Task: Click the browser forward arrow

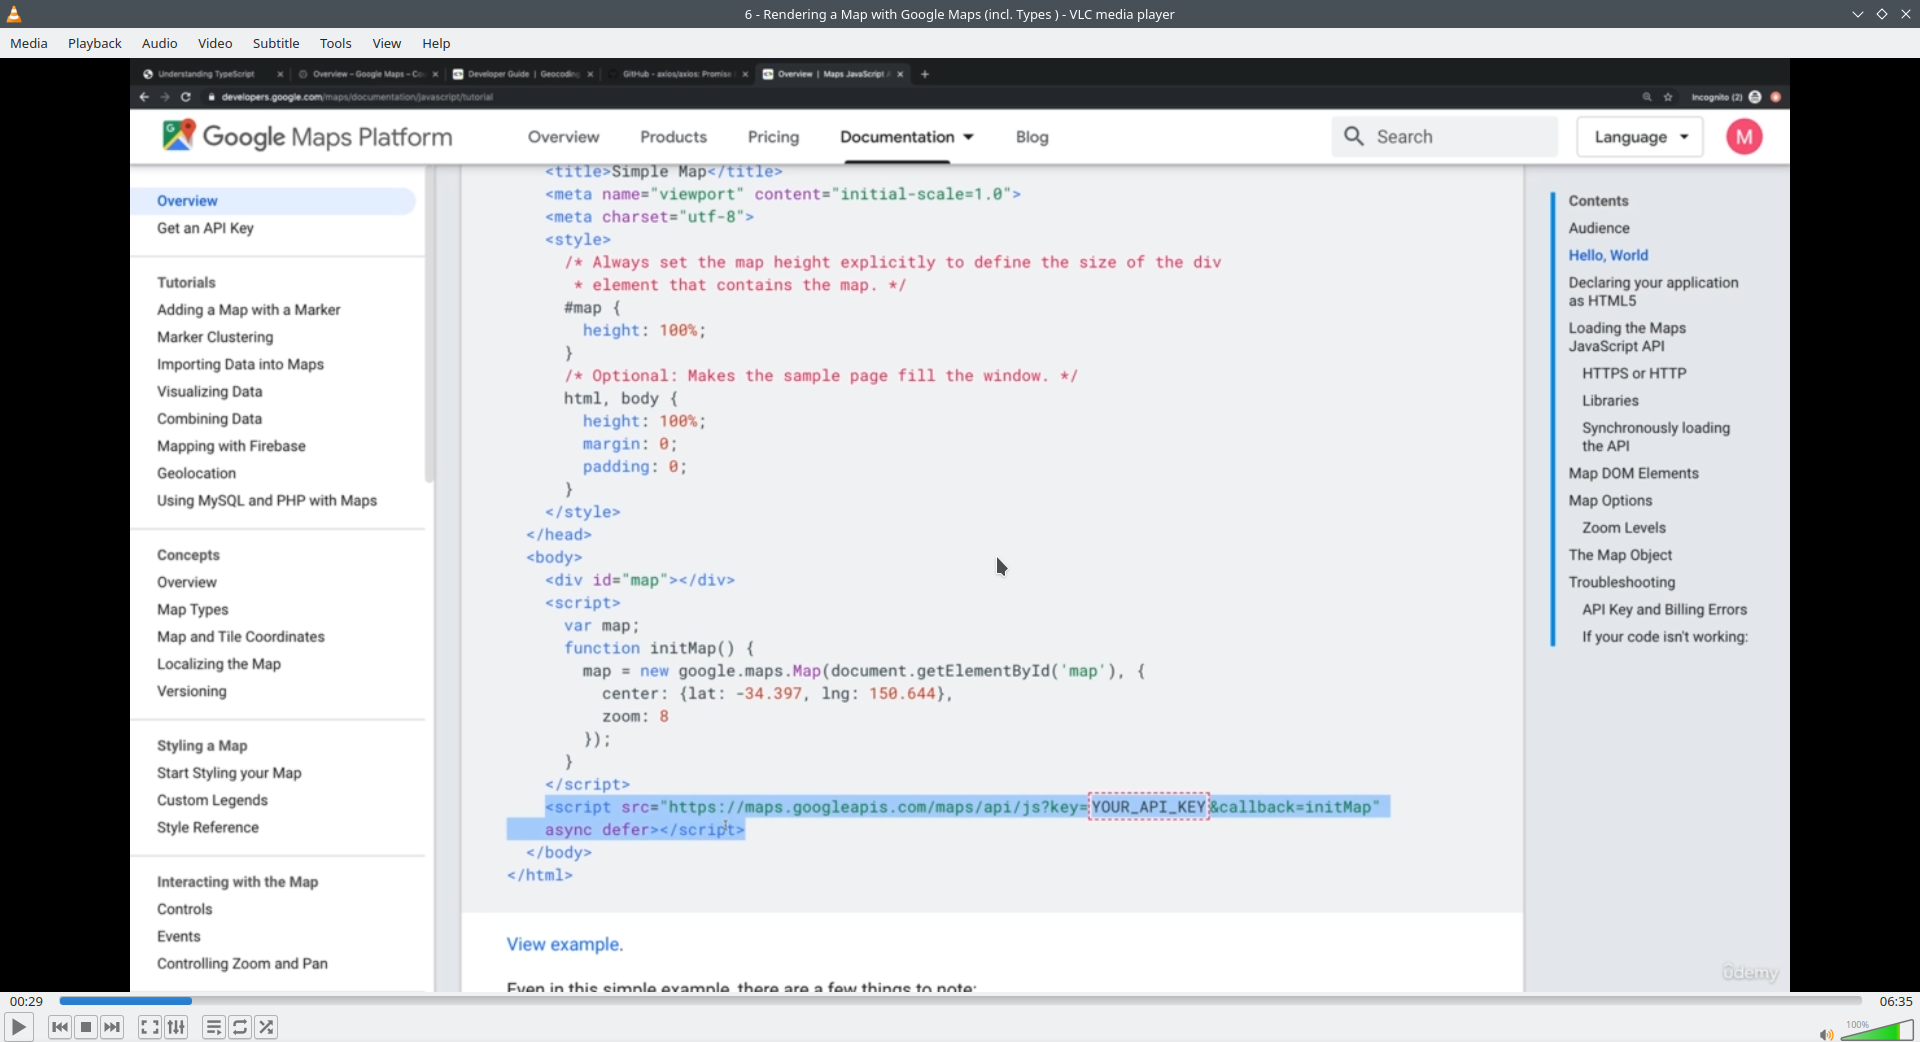Action: 165,97
